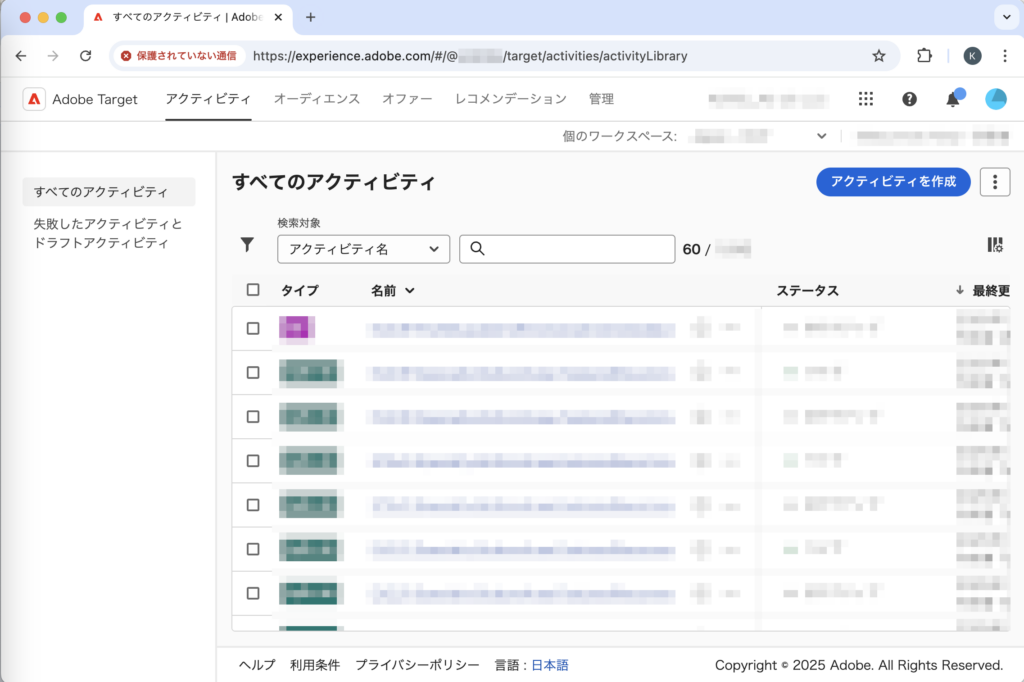The height and width of the screenshot is (682, 1024).
Task: Open the user profile avatar
Action: click(995, 99)
